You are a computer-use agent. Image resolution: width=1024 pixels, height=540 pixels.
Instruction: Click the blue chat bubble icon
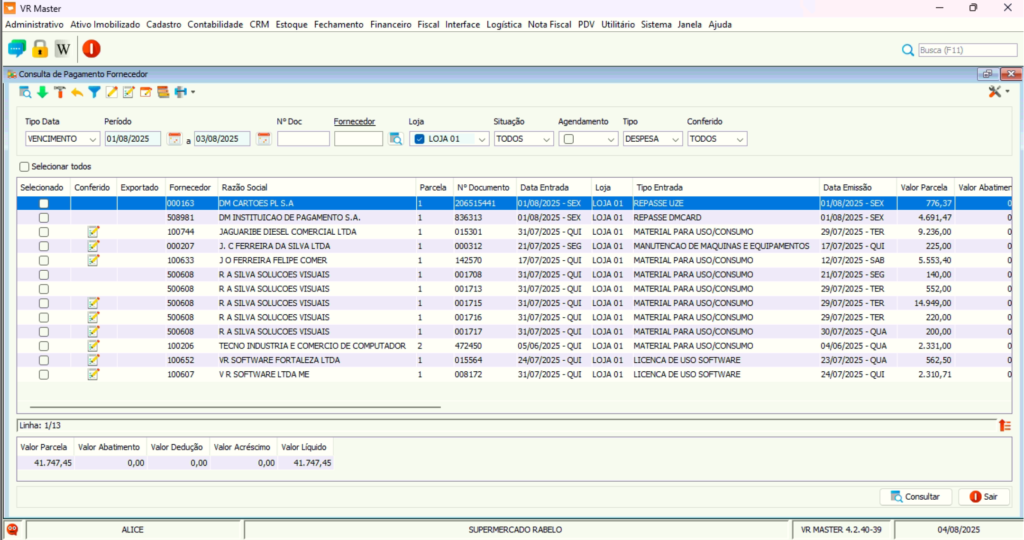point(17,48)
